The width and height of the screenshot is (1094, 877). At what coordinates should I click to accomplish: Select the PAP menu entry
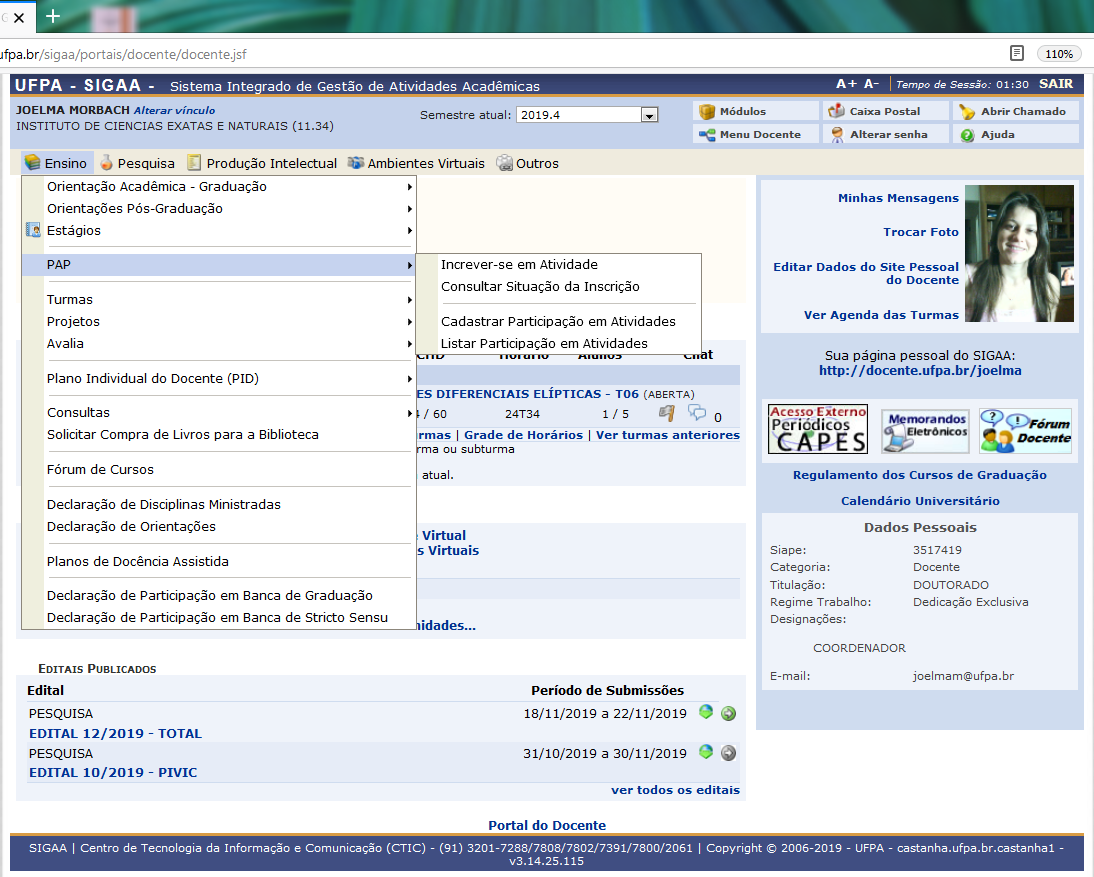click(219, 264)
